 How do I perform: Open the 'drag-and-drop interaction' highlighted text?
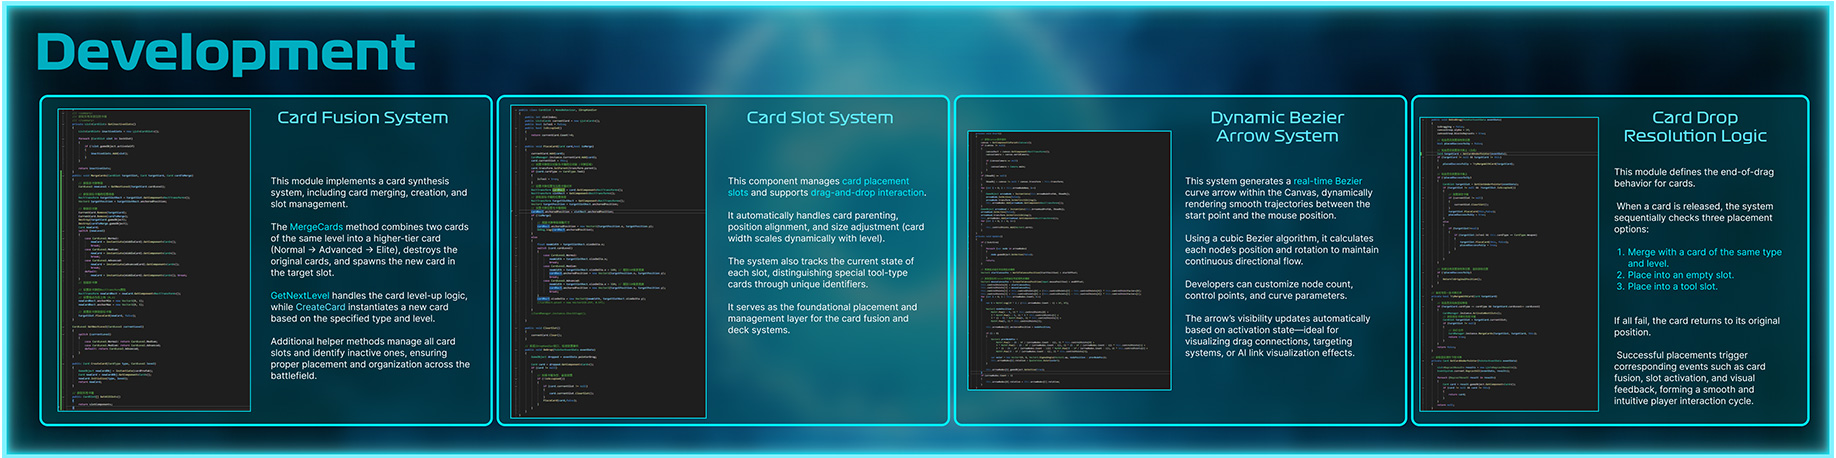867,193
